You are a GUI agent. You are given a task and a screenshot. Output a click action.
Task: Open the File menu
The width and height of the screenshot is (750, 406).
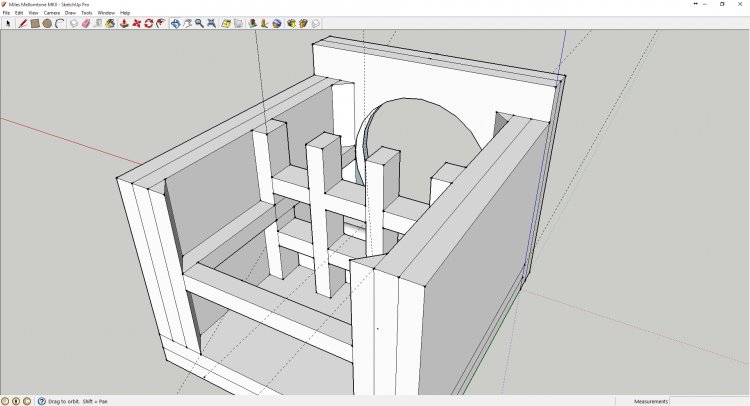click(x=6, y=13)
